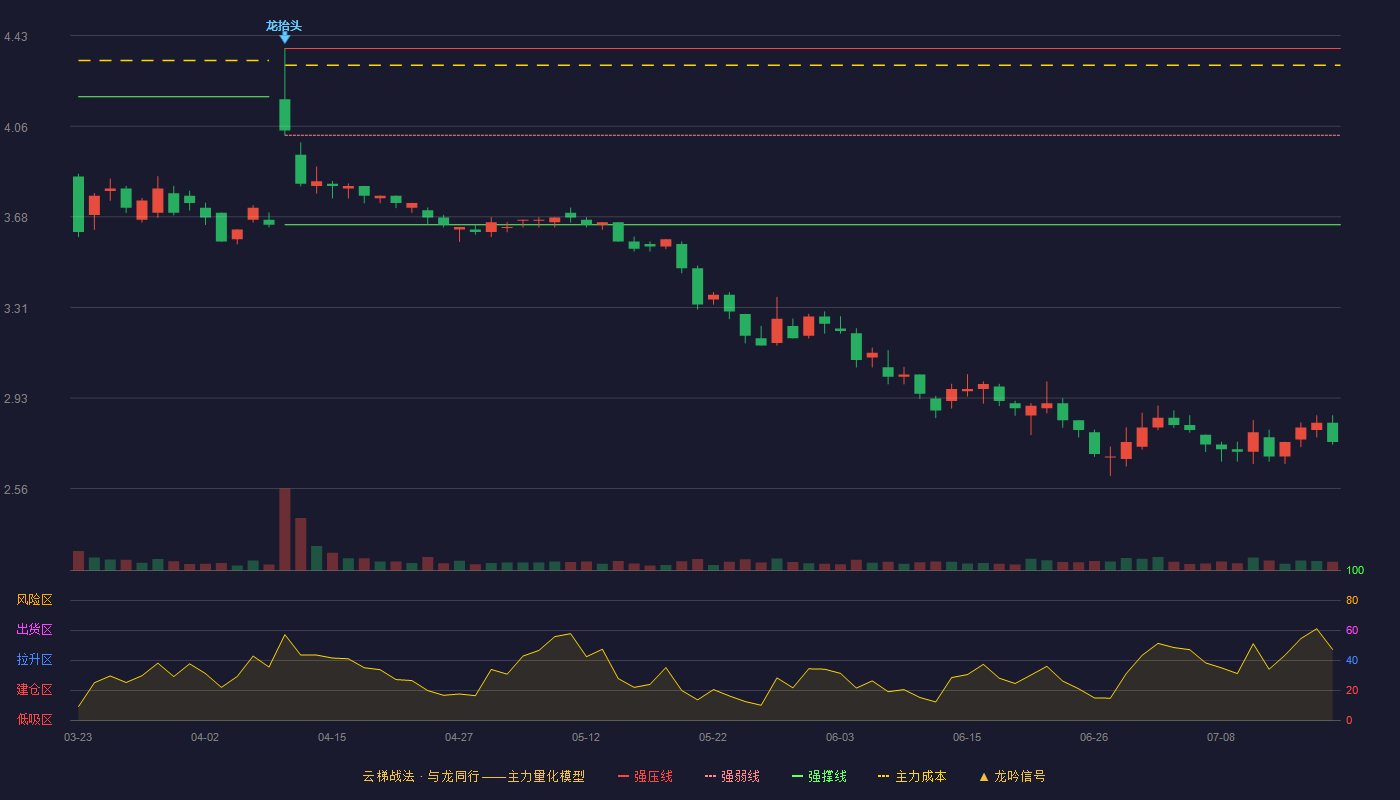Click the 04-02 date label
The width and height of the screenshot is (1400, 800).
coord(205,737)
